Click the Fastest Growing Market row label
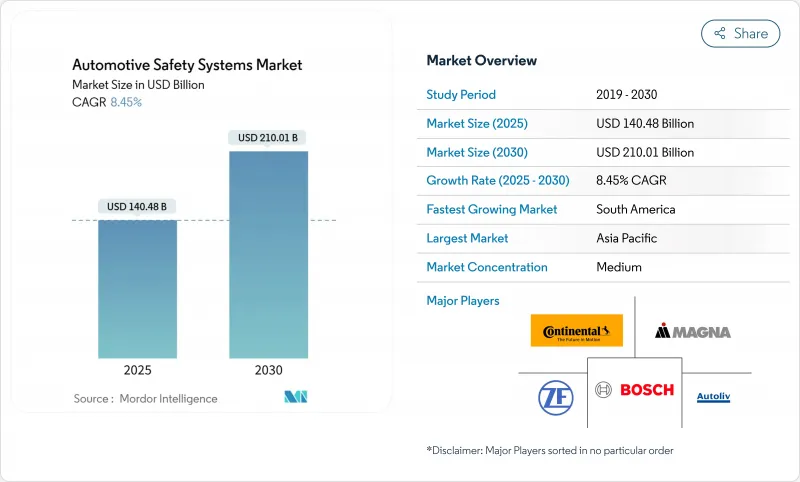Viewport: 800px width, 482px height. click(x=492, y=210)
